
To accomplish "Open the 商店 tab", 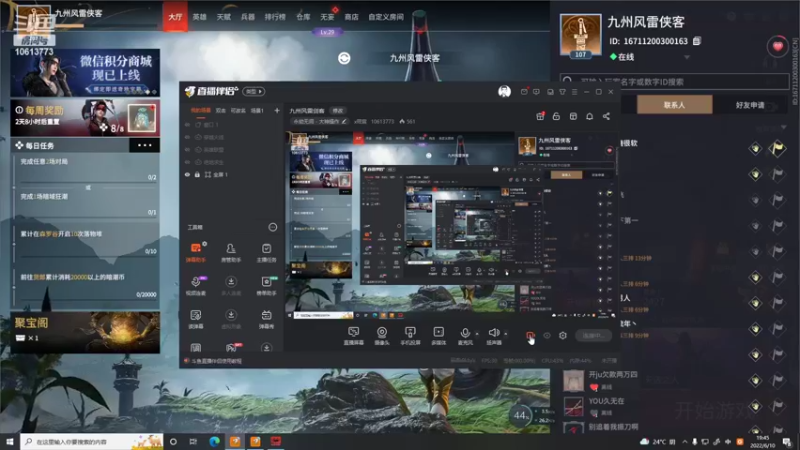I will coord(351,17).
